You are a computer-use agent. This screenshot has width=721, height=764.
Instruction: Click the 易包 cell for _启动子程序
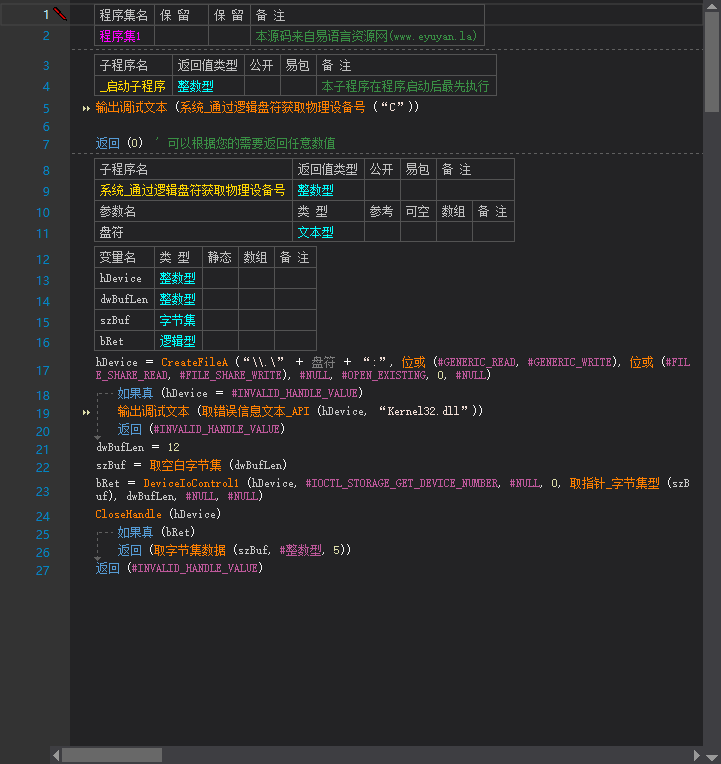(298, 86)
